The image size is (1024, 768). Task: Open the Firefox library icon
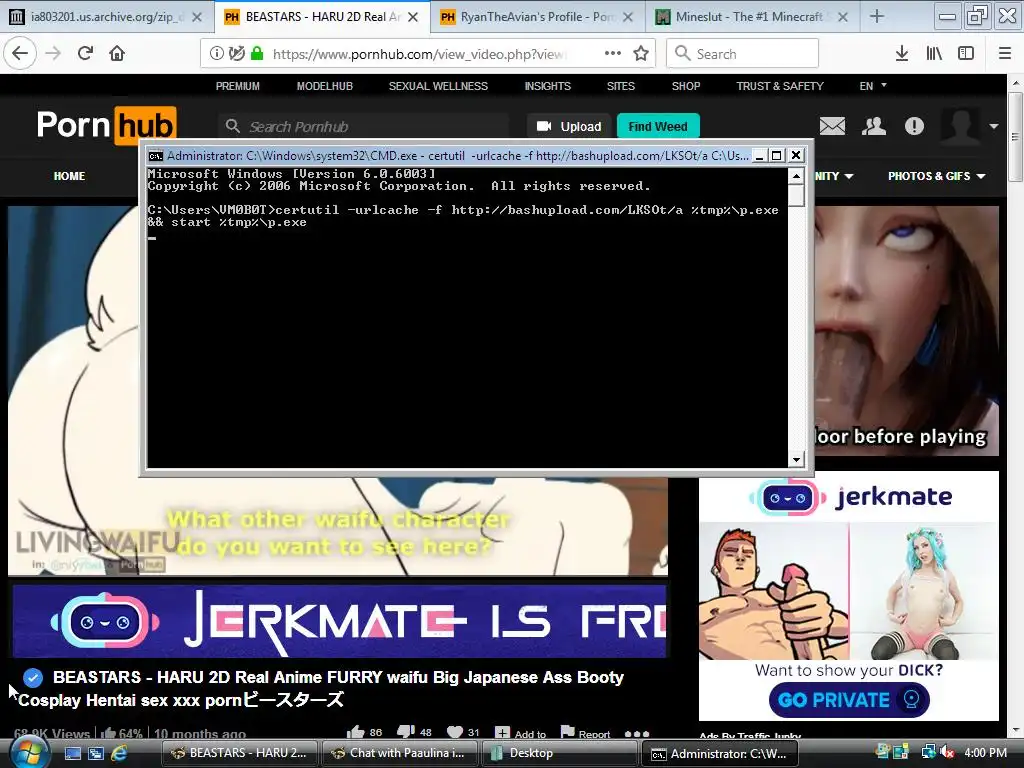click(935, 54)
